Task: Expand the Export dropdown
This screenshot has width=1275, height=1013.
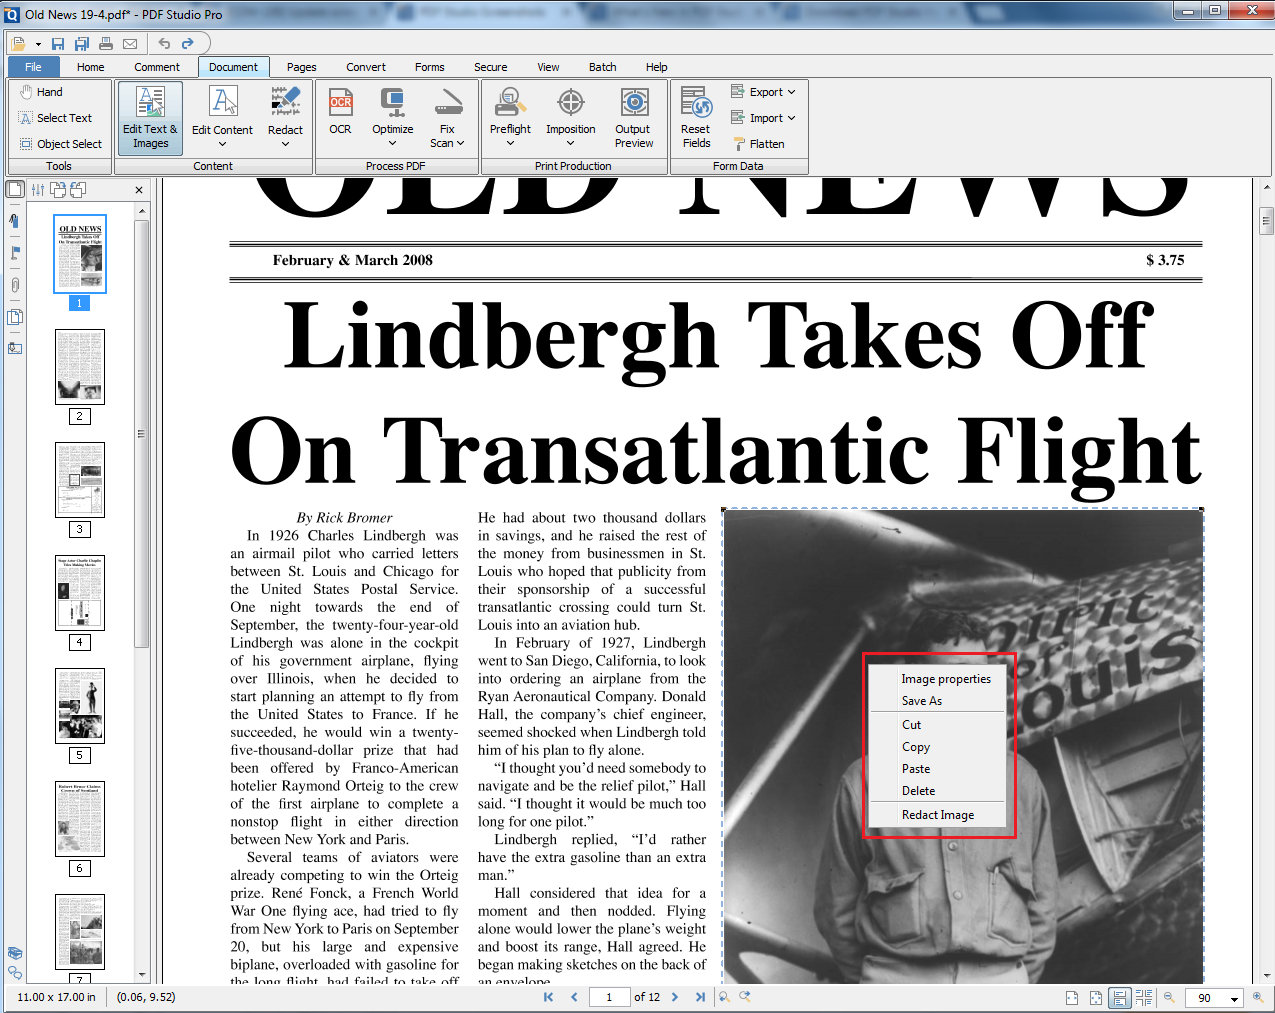Action: [791, 92]
